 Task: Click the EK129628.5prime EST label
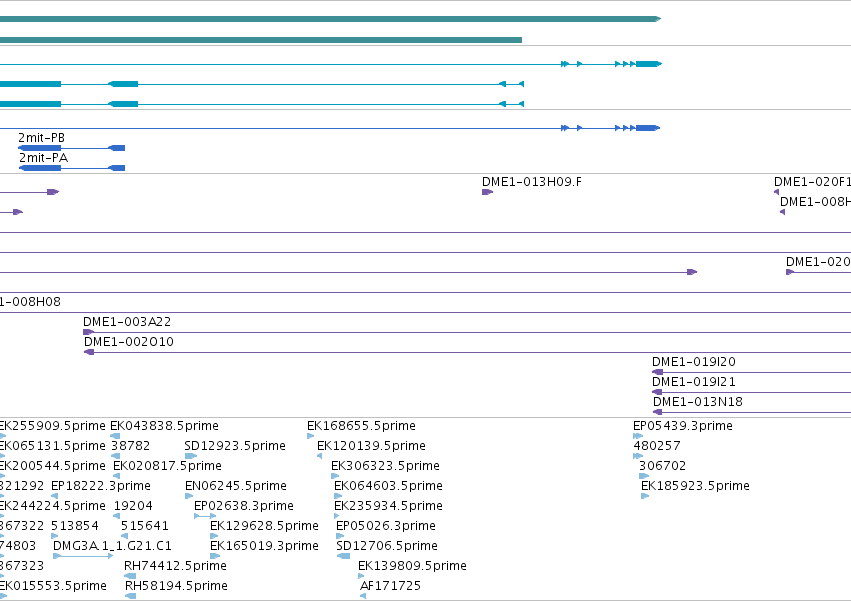(x=264, y=526)
